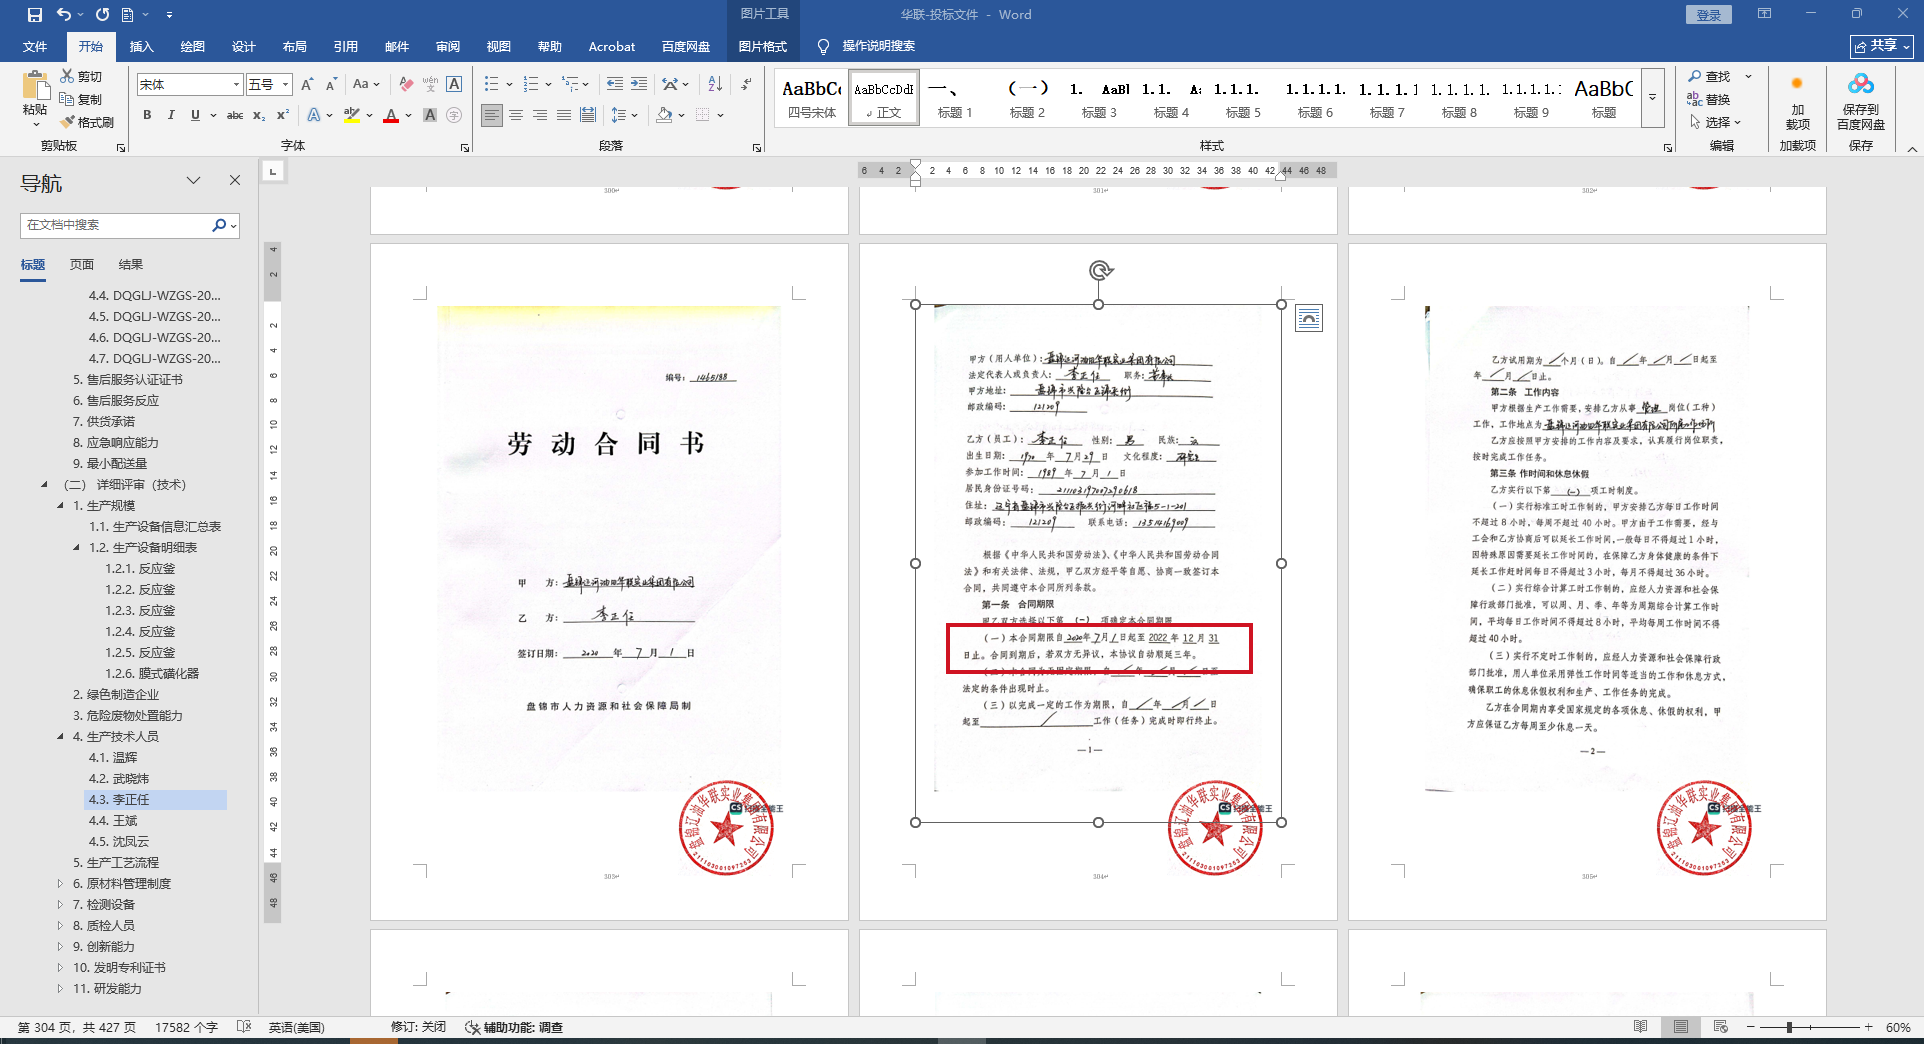Toggle Print Layout view in status bar

tap(1681, 1027)
